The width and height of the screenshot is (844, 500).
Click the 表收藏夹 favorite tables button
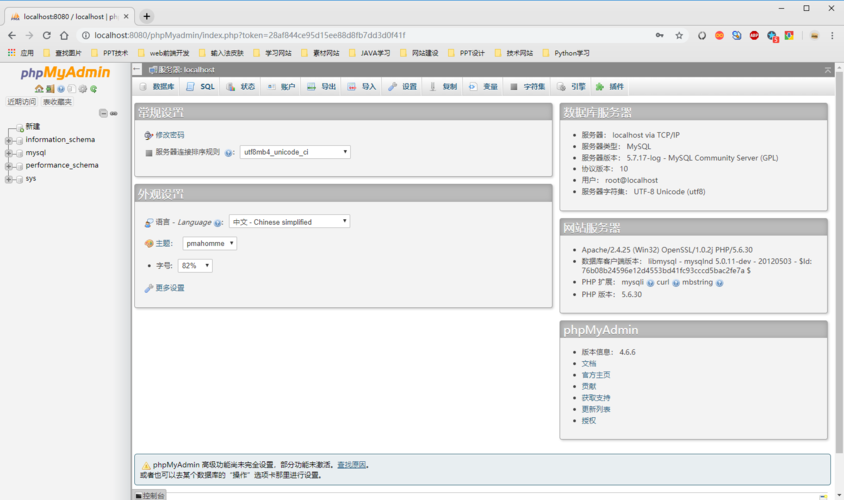click(x=58, y=102)
